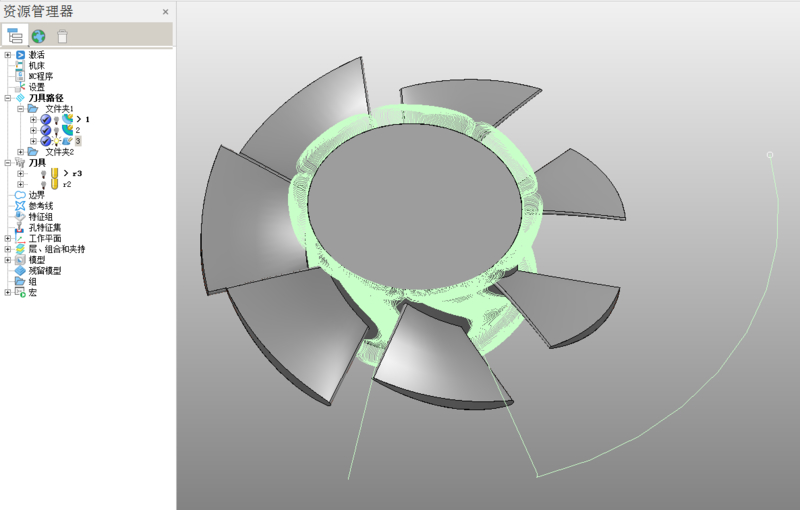800x510 pixels.
Task: Expand toolpath 2 details
Action: pos(33,130)
